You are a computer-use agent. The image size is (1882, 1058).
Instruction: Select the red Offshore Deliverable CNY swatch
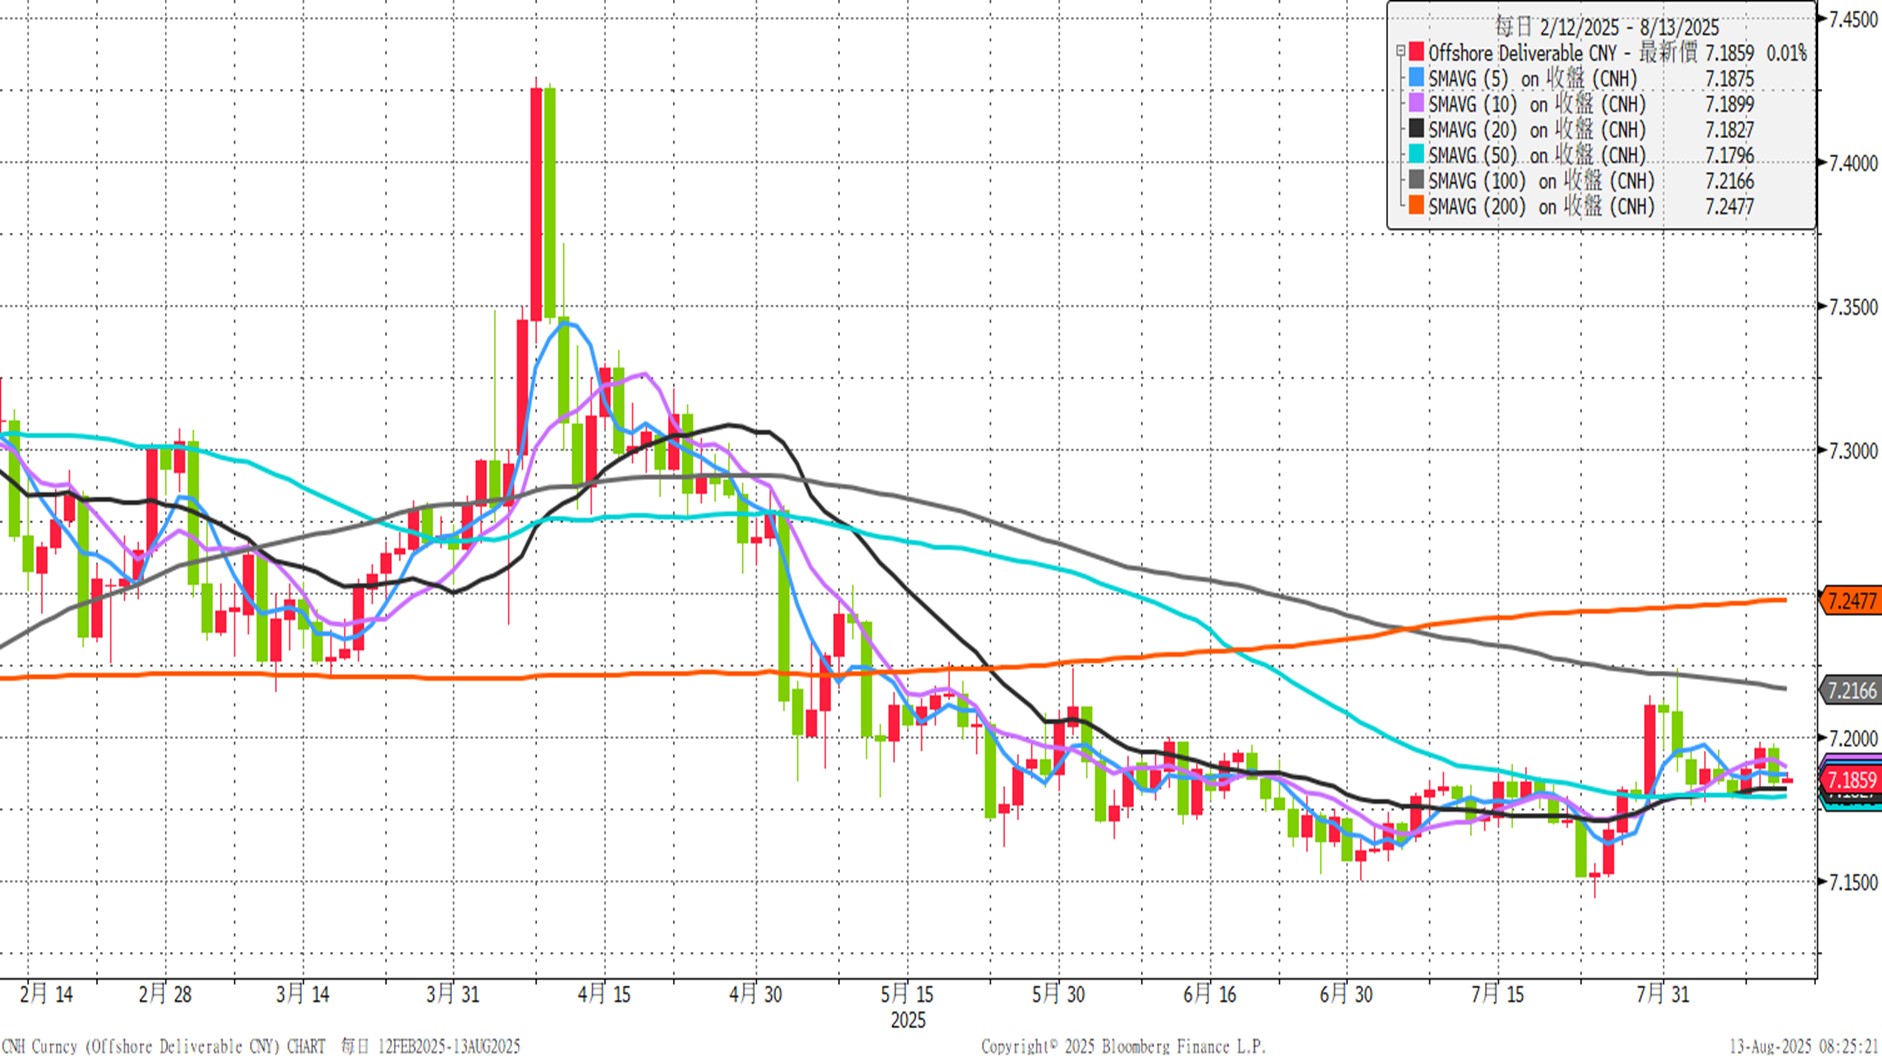(x=1416, y=52)
